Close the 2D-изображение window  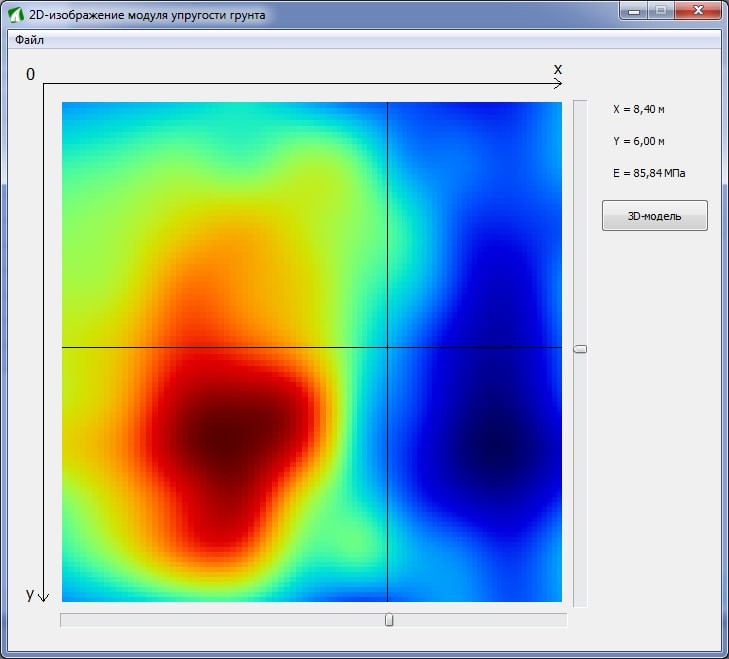[x=698, y=10]
